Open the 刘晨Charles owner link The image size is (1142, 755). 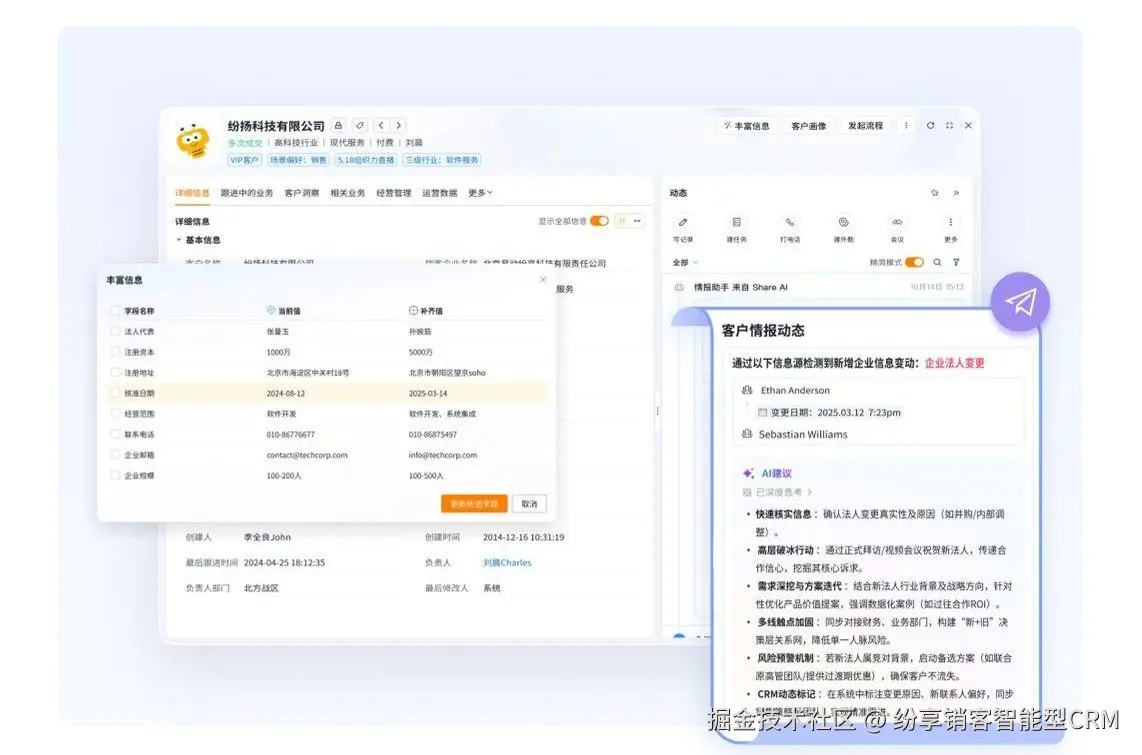[507, 563]
